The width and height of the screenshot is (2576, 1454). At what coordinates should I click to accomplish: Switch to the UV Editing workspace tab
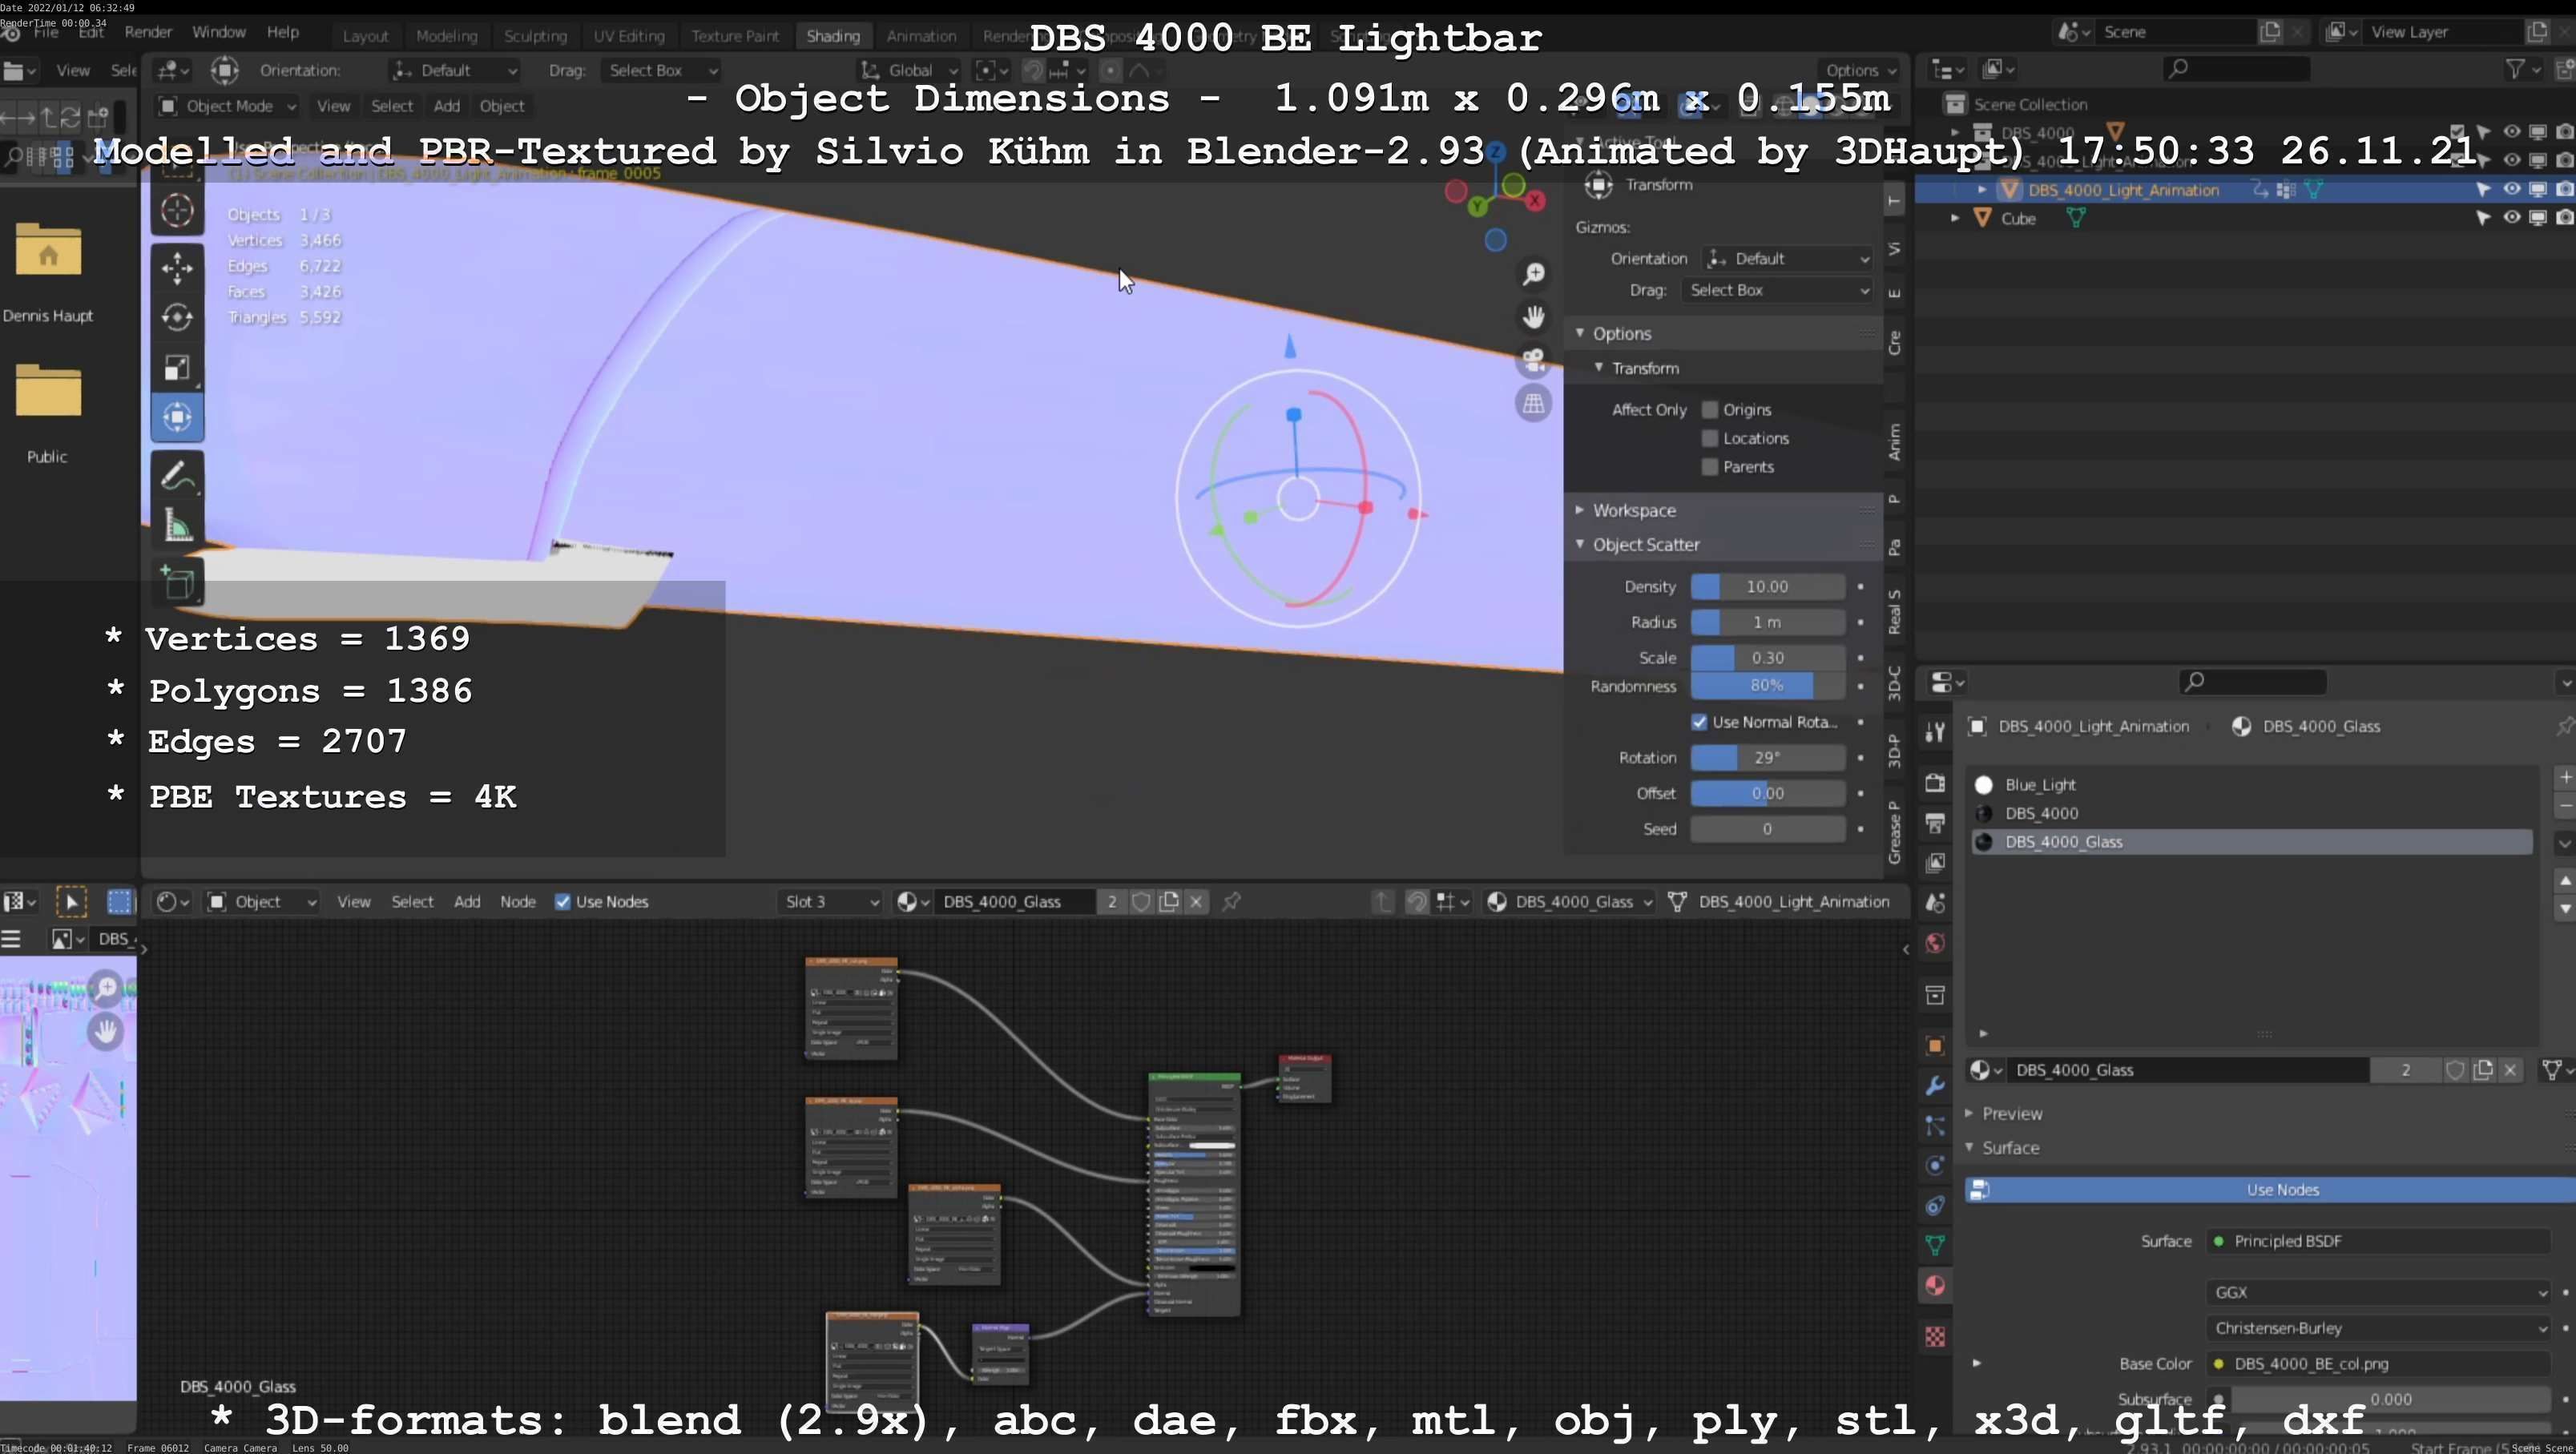pos(629,36)
